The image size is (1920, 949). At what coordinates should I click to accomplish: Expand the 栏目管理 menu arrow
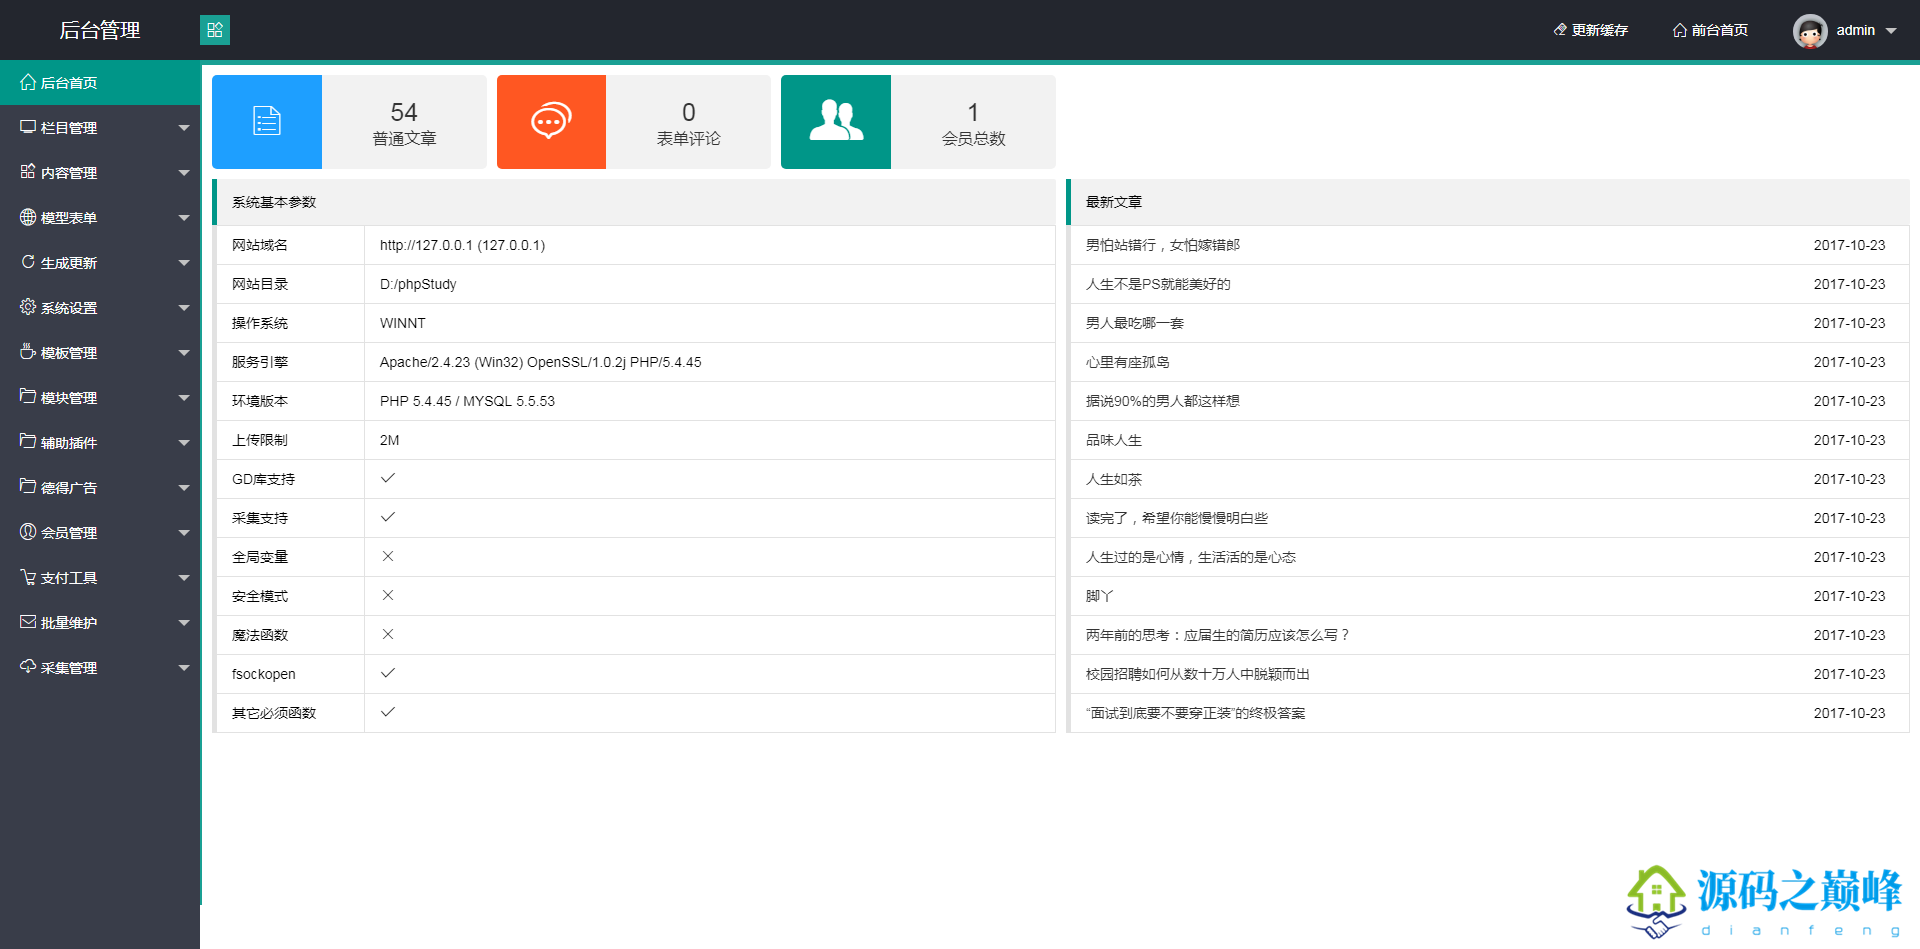184,128
